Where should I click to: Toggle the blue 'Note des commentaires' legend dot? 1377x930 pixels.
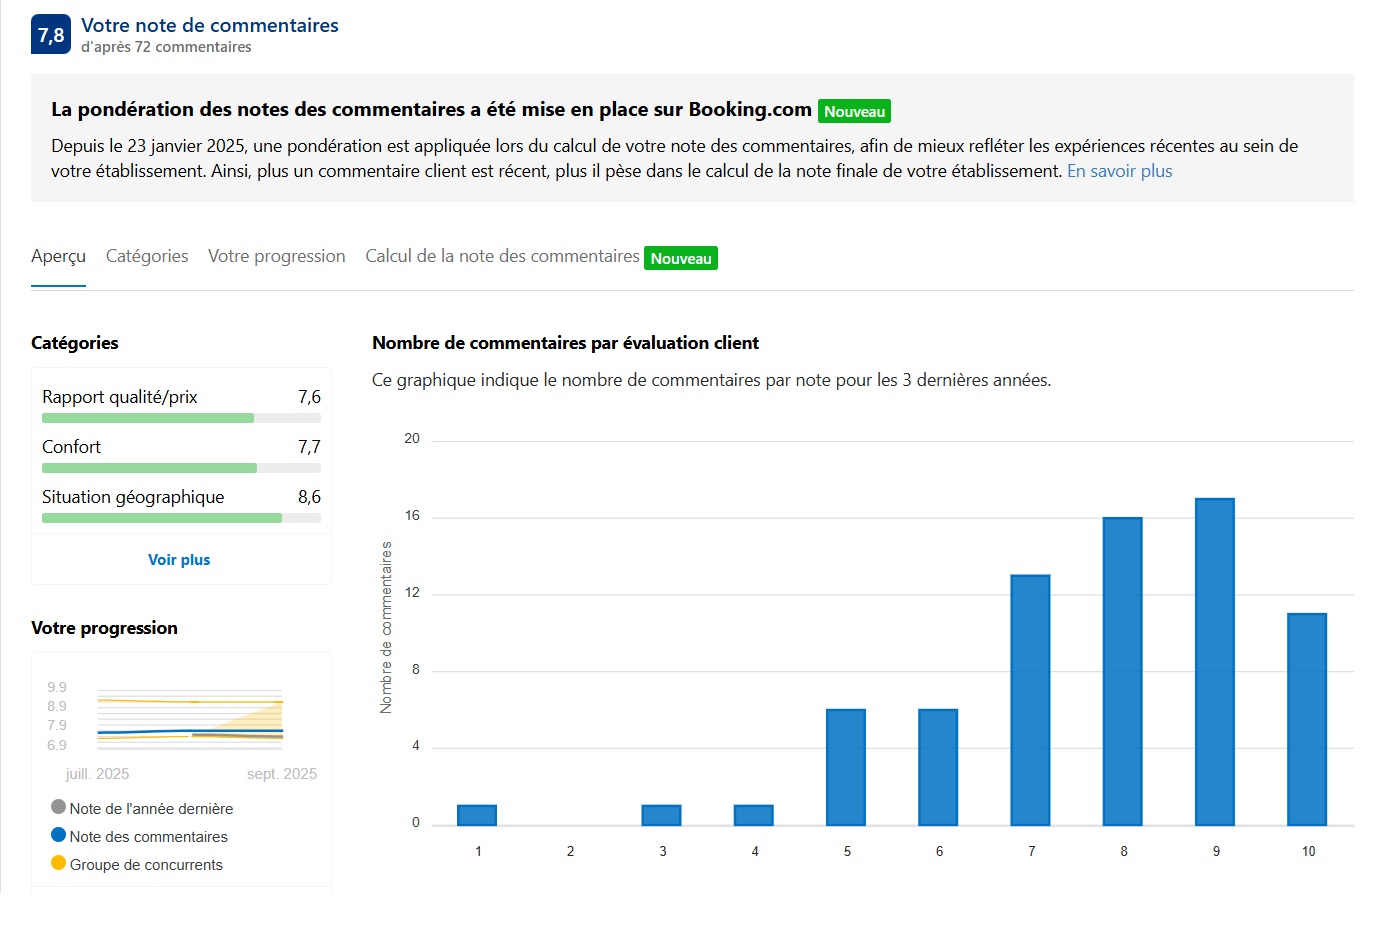58,835
